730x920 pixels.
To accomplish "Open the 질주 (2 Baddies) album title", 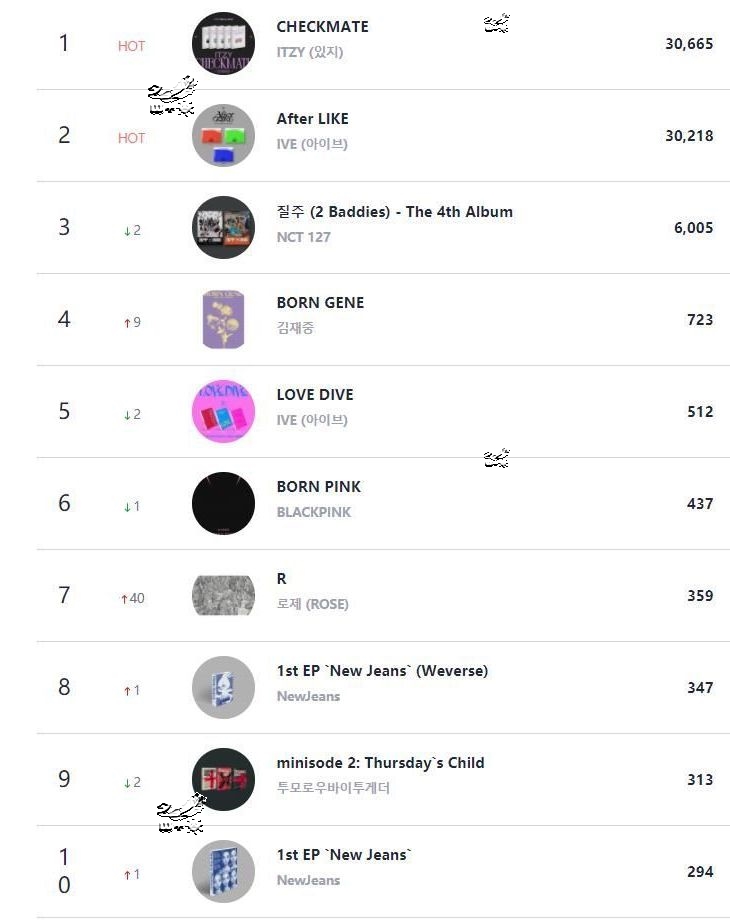I will click(394, 211).
